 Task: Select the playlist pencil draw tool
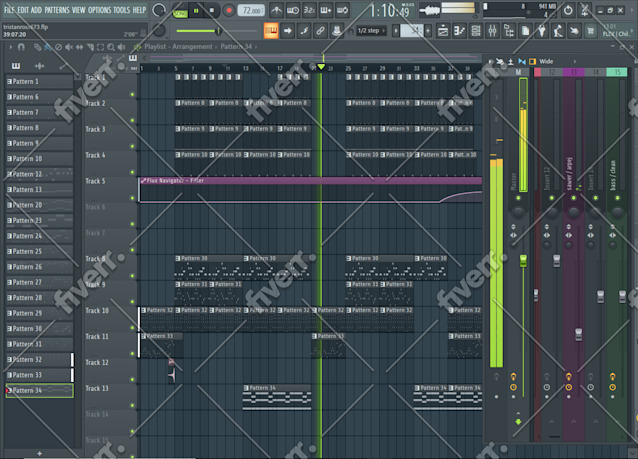pyautogui.click(x=37, y=47)
